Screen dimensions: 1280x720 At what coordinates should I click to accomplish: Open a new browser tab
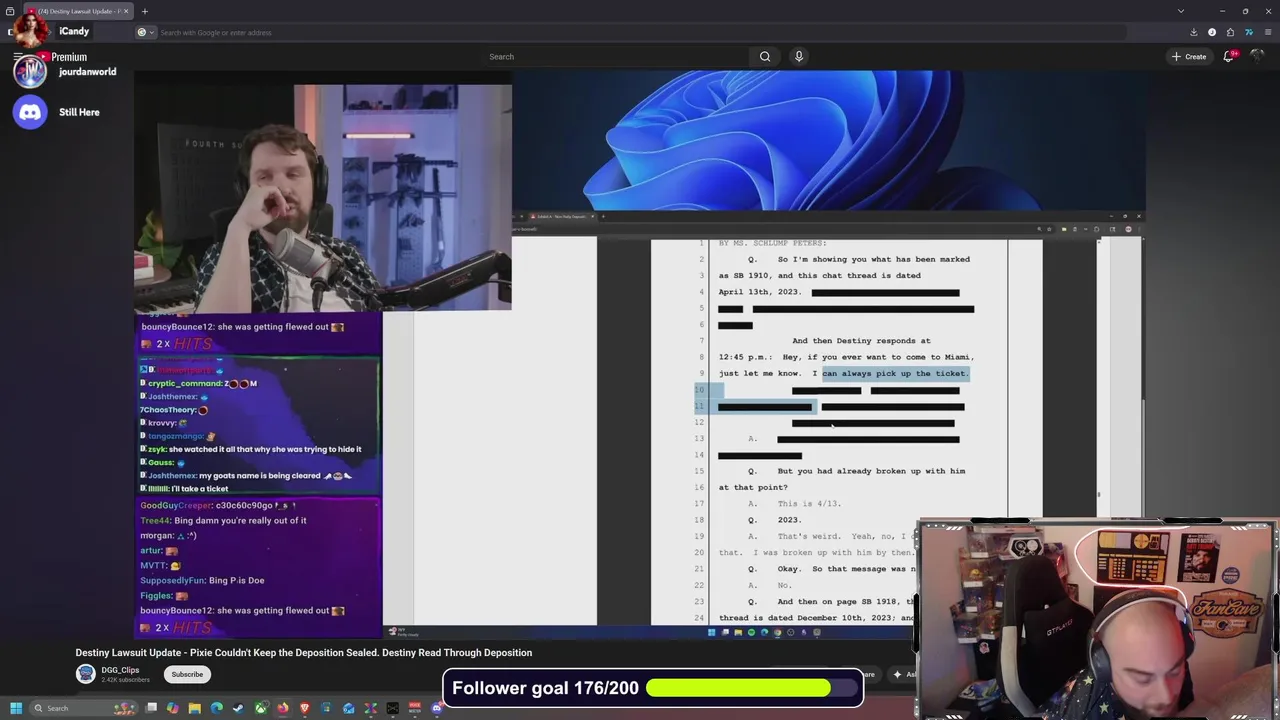(144, 11)
